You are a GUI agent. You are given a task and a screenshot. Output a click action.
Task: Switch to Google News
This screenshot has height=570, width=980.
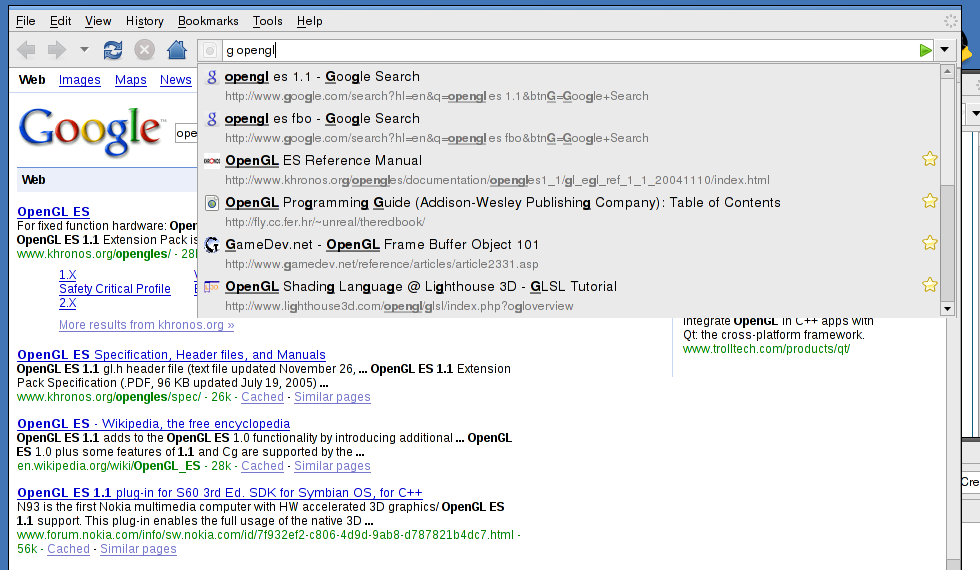point(176,80)
